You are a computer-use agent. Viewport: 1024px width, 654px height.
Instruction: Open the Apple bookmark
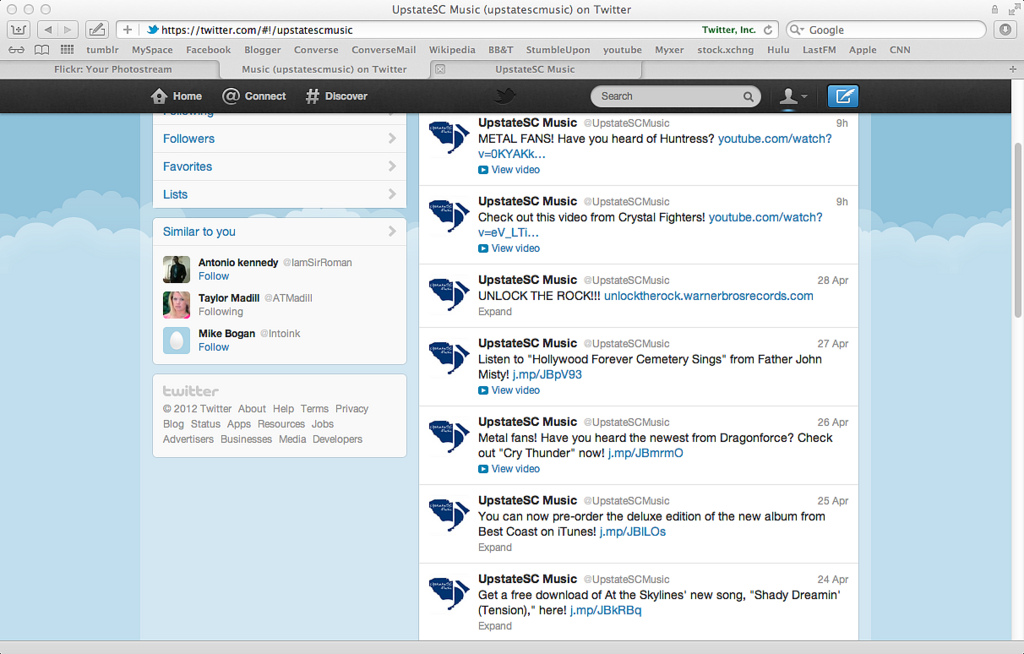pyautogui.click(x=863, y=50)
